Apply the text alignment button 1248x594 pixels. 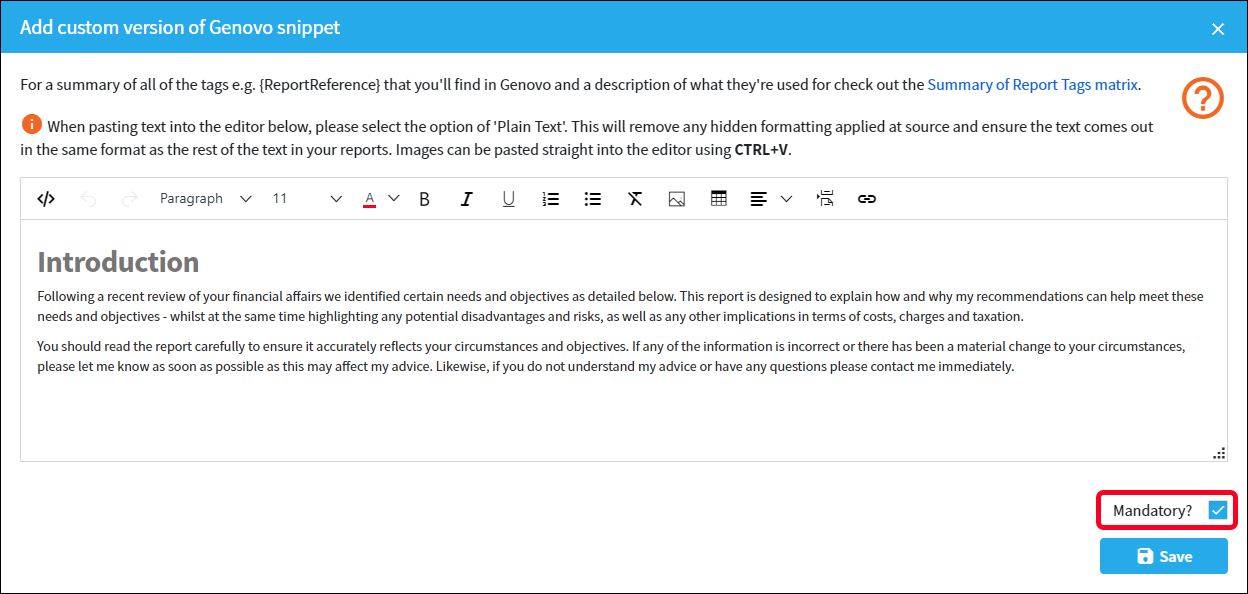[x=759, y=199]
